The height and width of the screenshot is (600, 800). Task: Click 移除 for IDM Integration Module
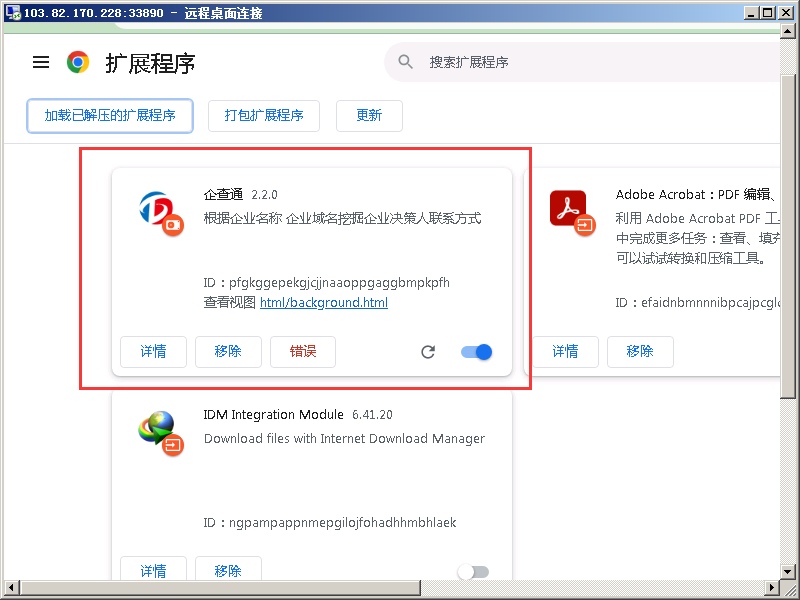click(228, 569)
